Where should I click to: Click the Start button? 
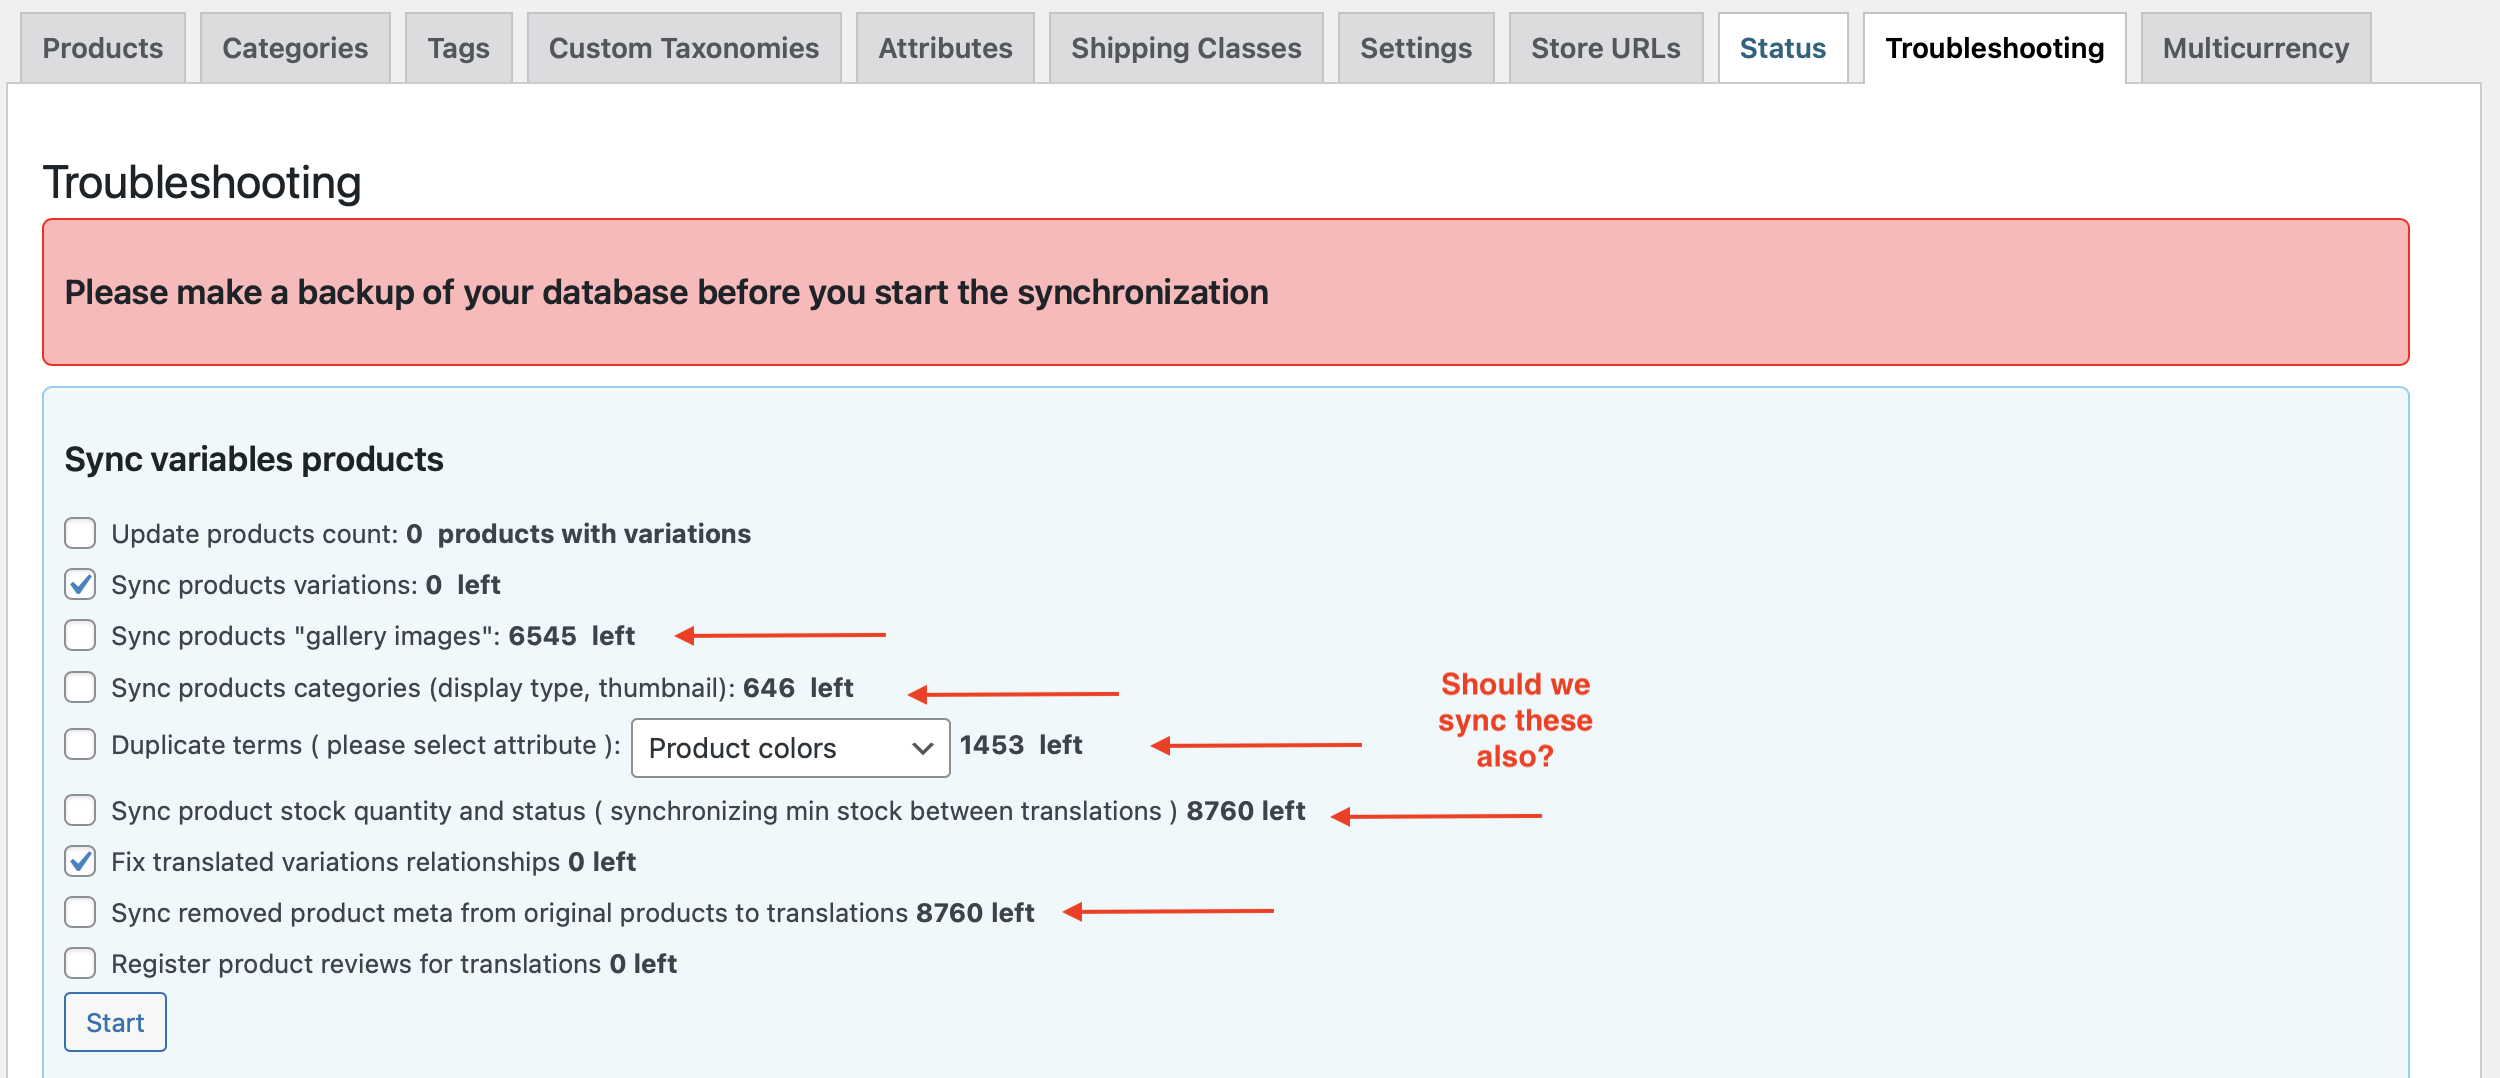click(x=115, y=1022)
